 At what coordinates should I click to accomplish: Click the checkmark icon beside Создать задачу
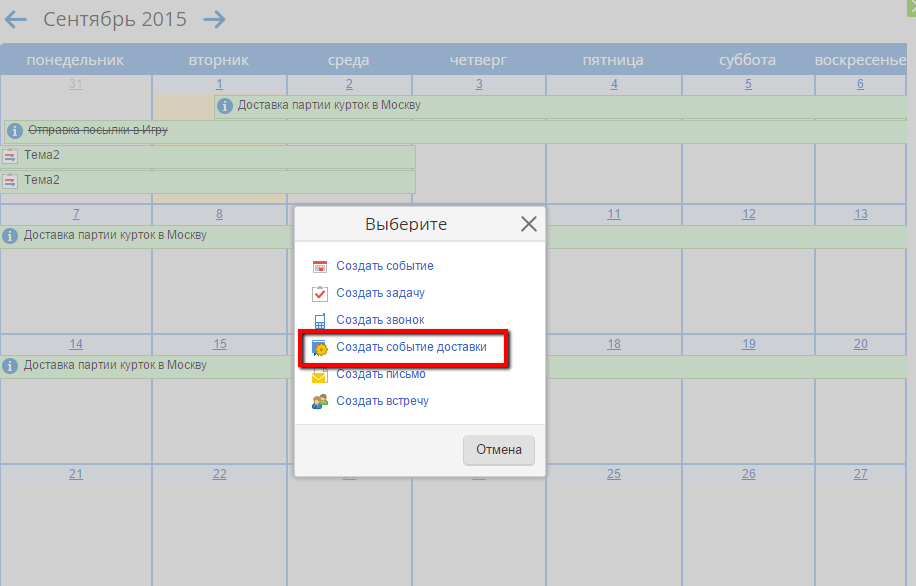click(320, 294)
